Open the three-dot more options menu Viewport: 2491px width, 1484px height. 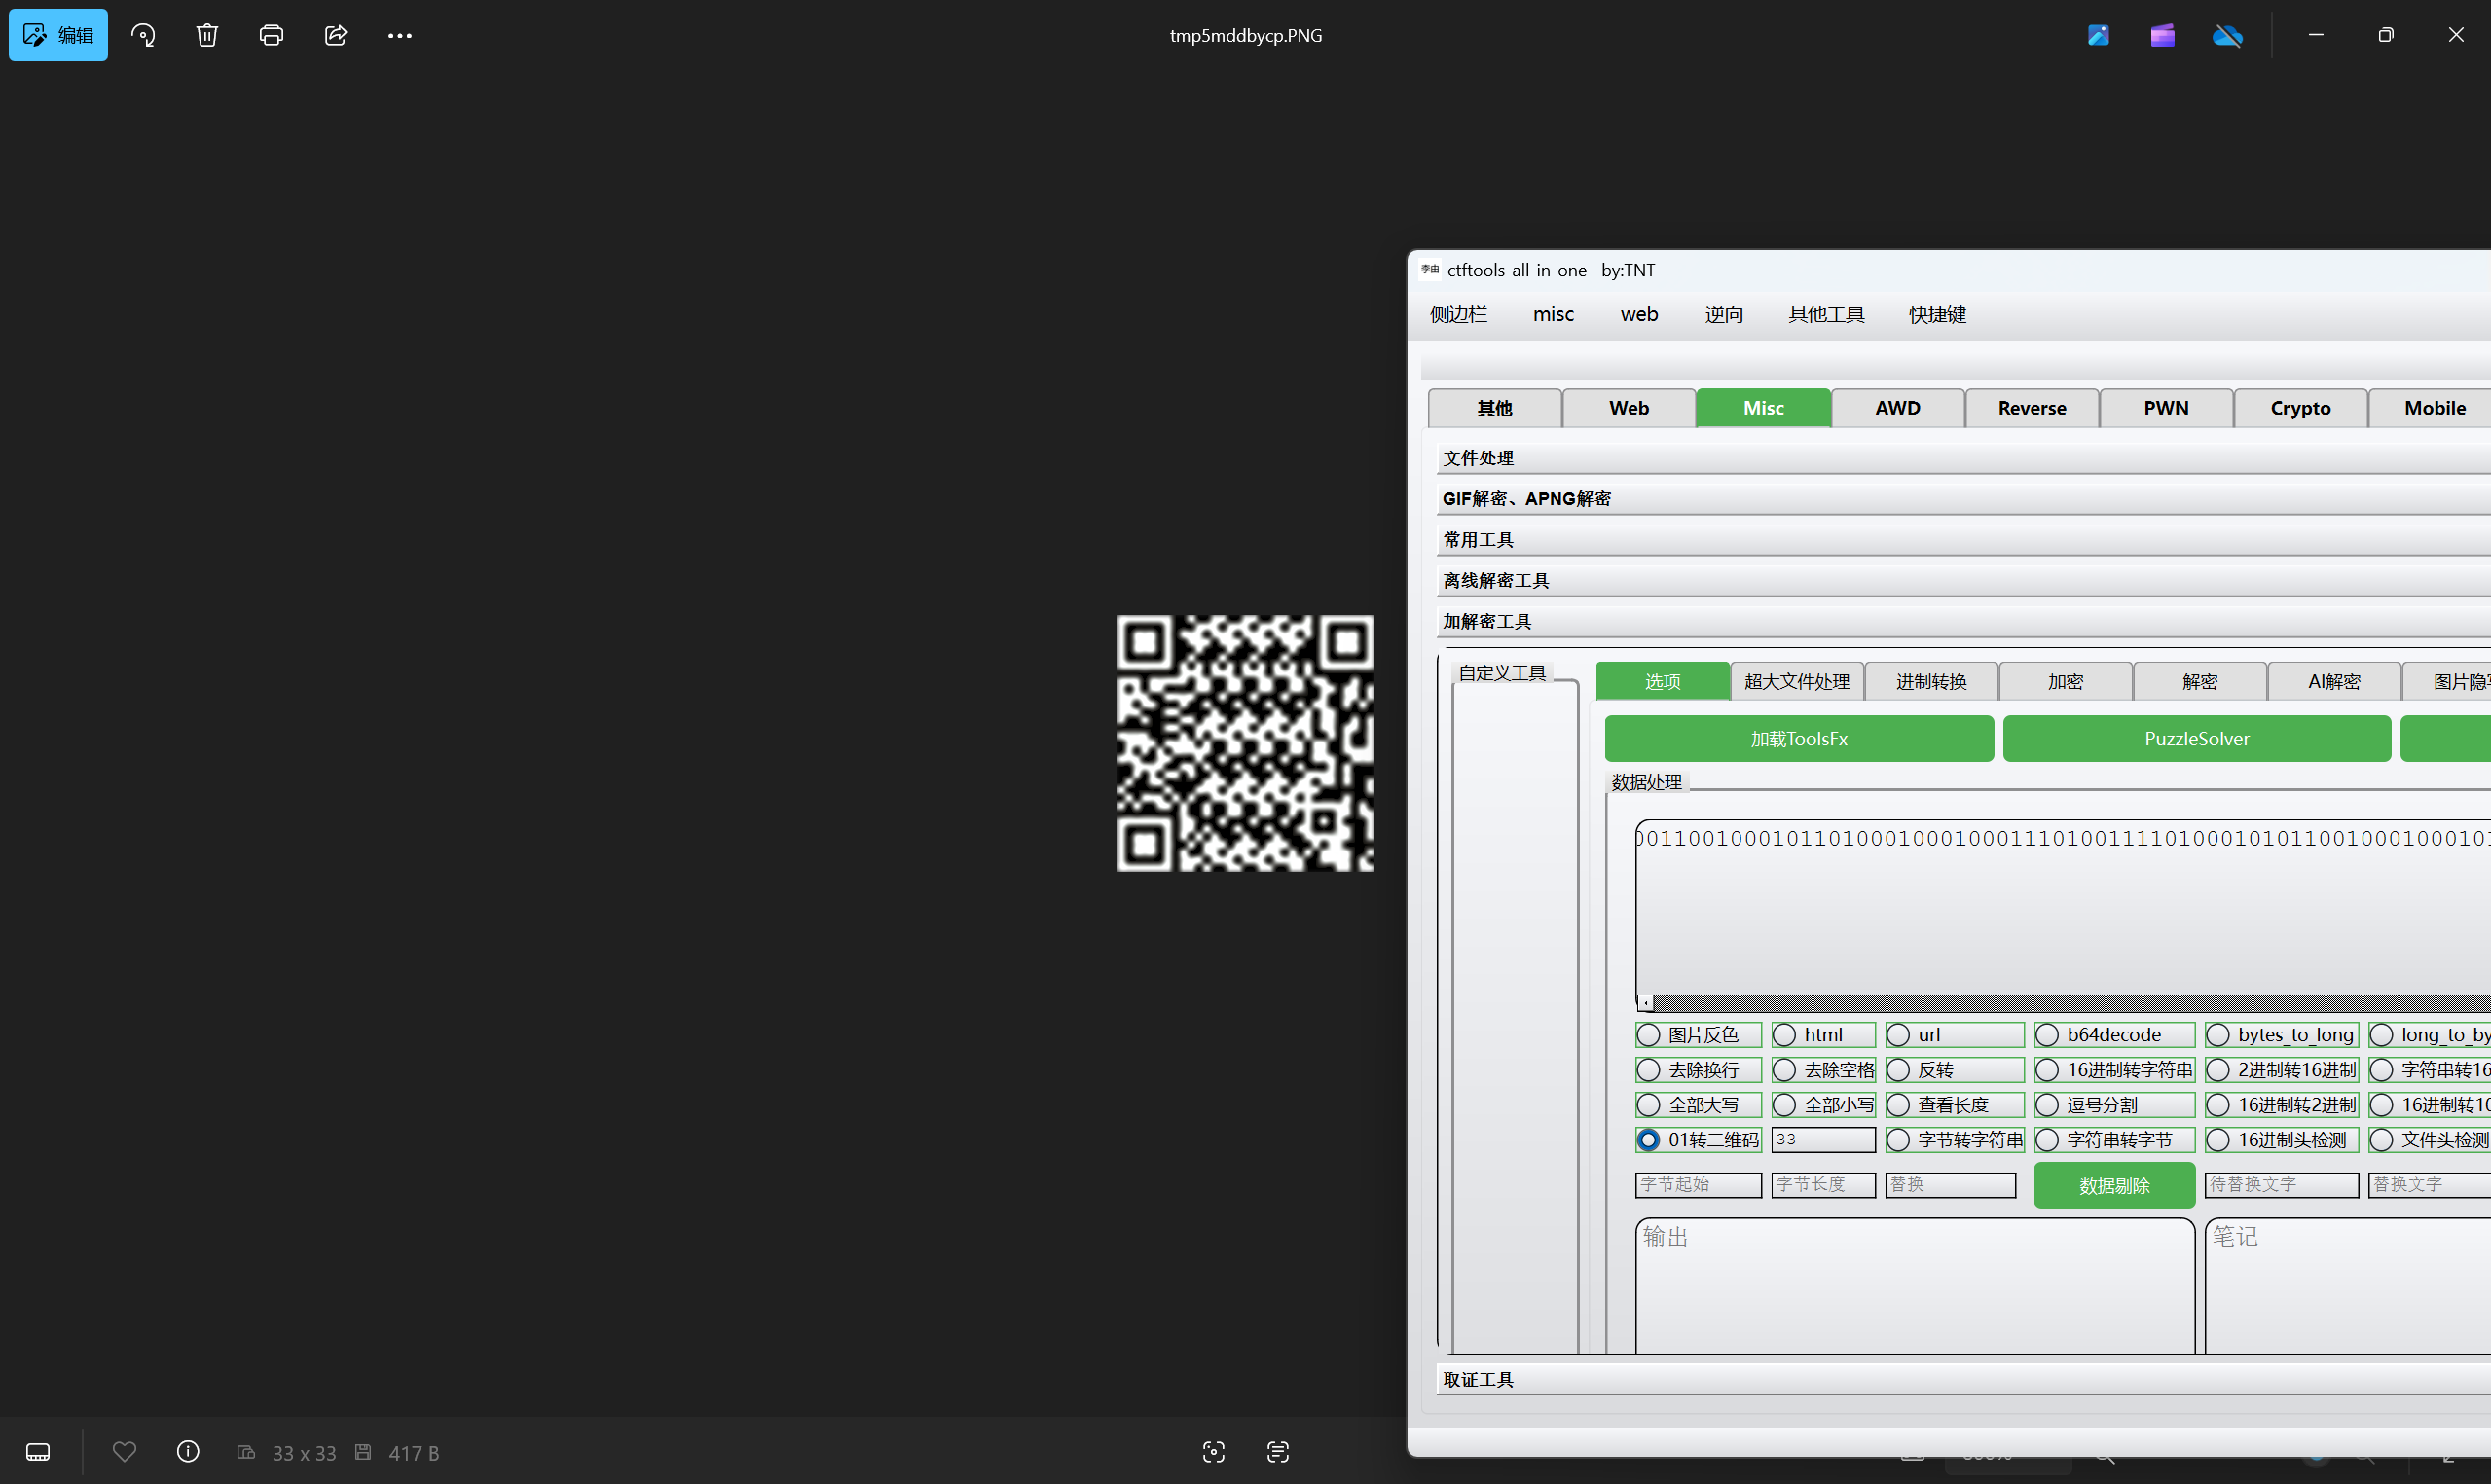(x=400, y=35)
